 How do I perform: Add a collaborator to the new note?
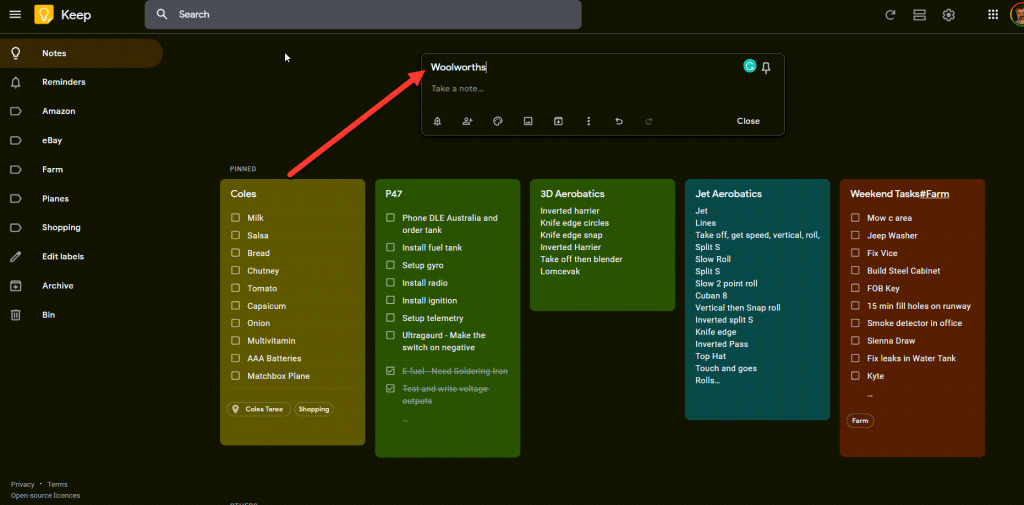point(468,121)
